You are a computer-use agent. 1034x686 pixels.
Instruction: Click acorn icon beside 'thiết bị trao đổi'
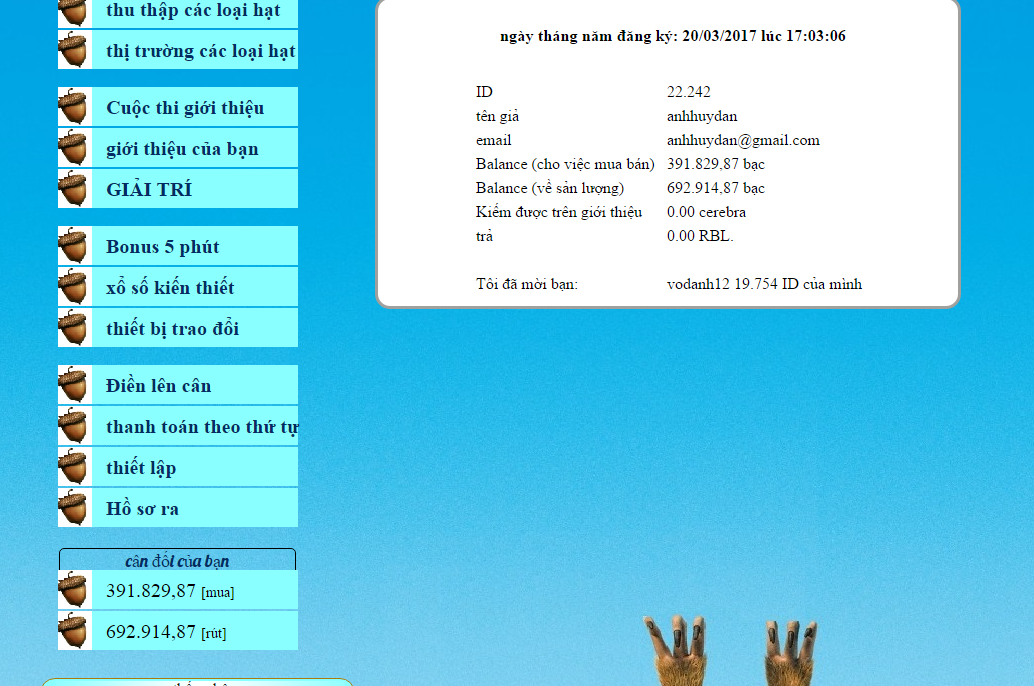(x=73, y=328)
